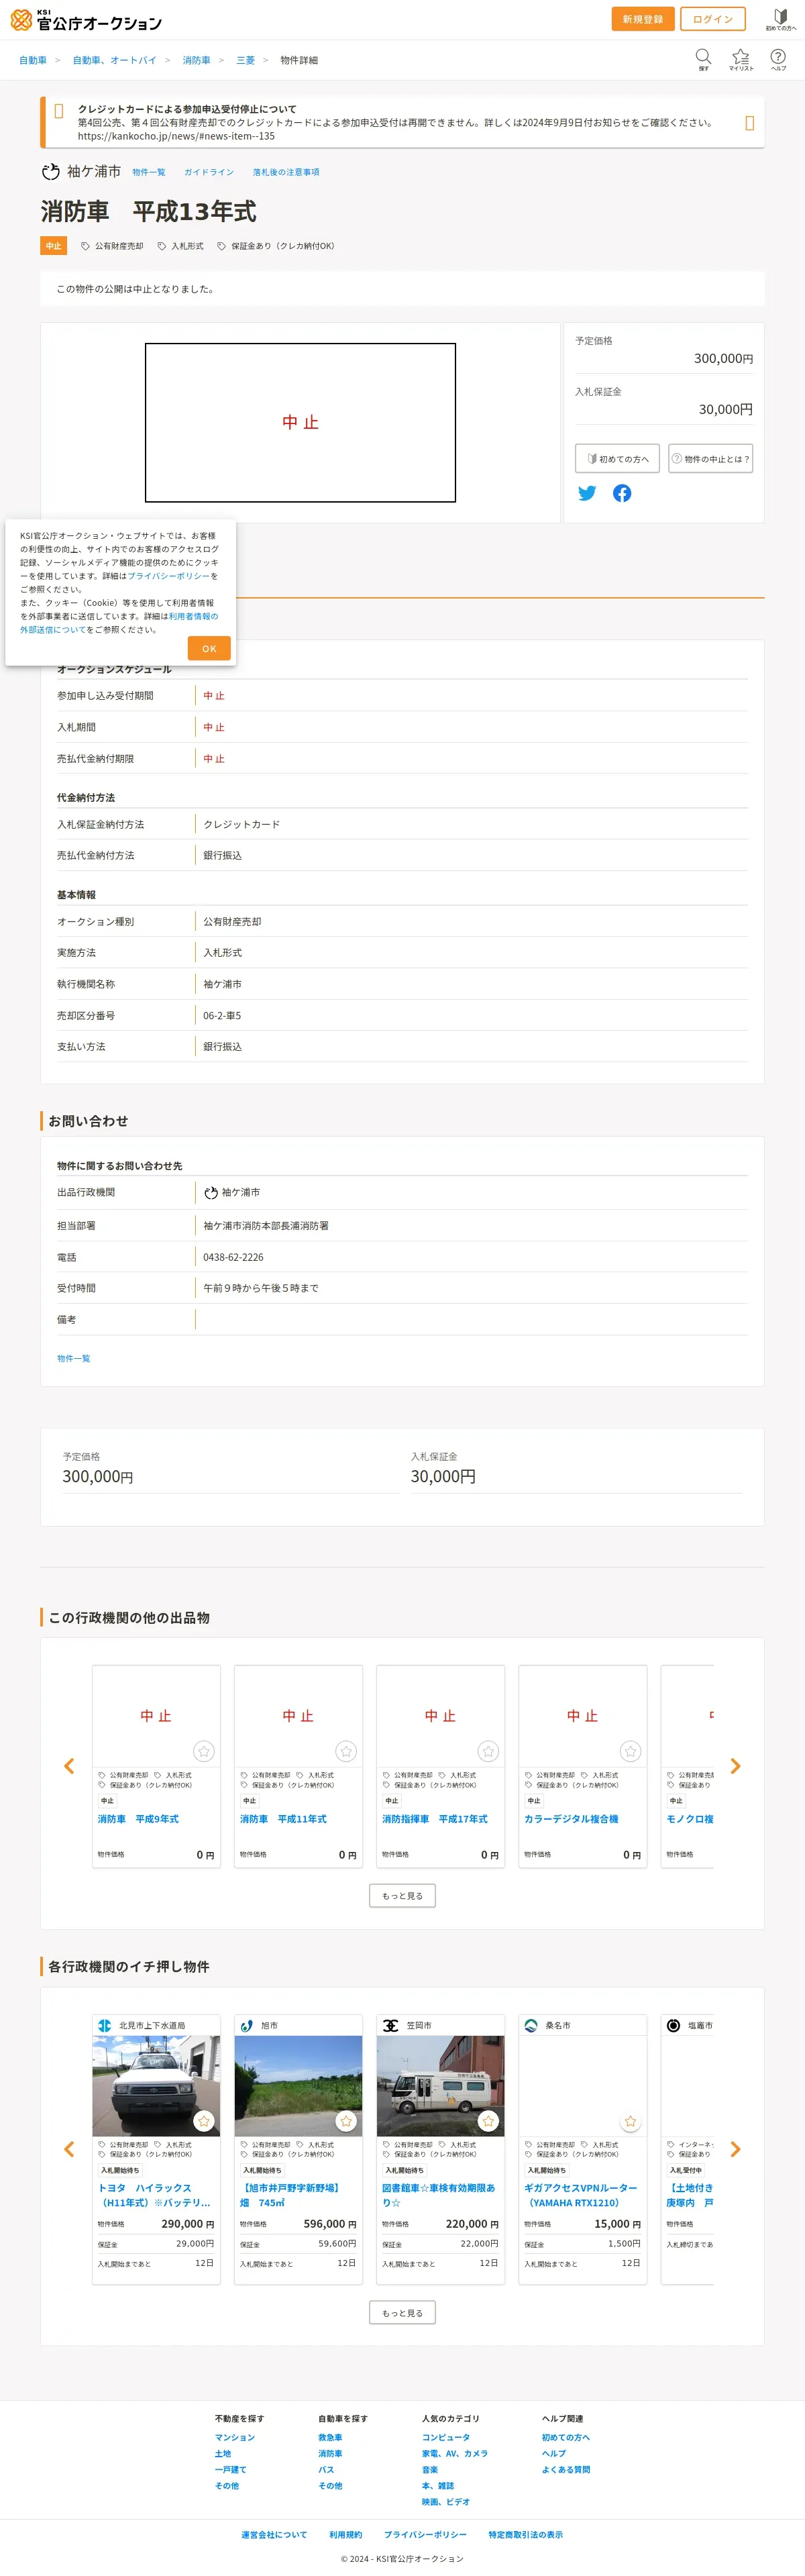Open footer マンション link
The image size is (805, 2576).
(x=235, y=2437)
